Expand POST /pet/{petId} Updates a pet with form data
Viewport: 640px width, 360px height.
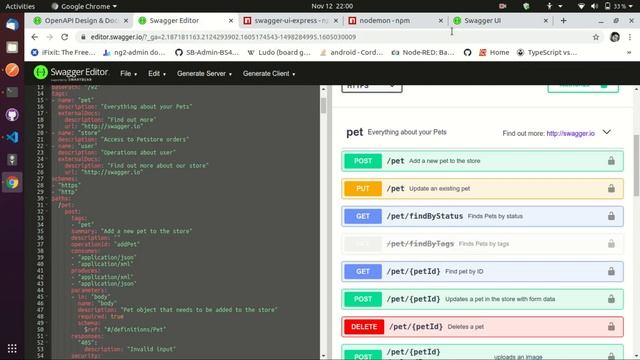tap(482, 299)
